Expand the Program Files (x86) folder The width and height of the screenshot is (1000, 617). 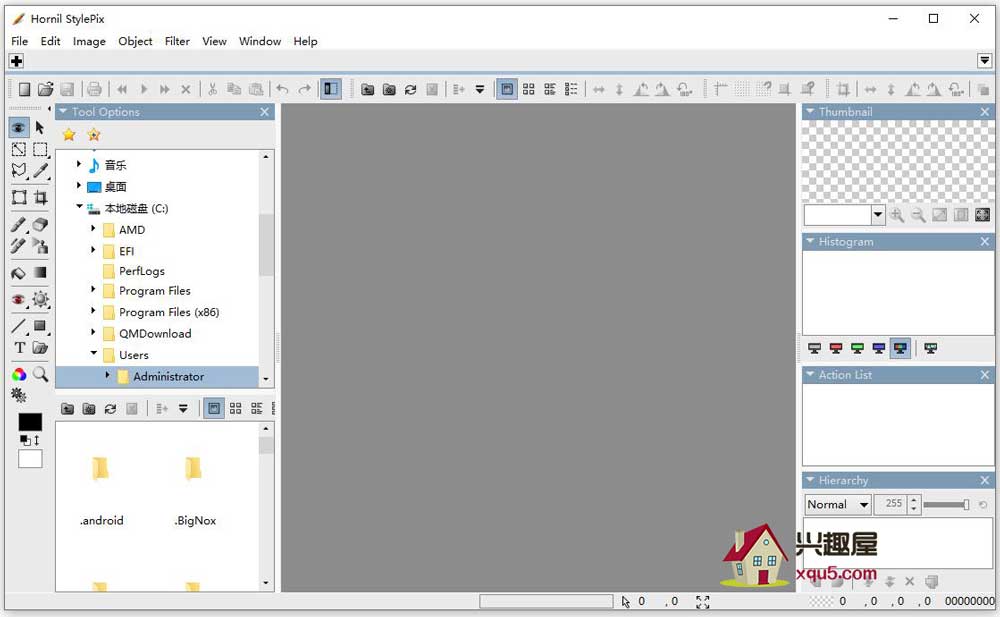(93, 311)
